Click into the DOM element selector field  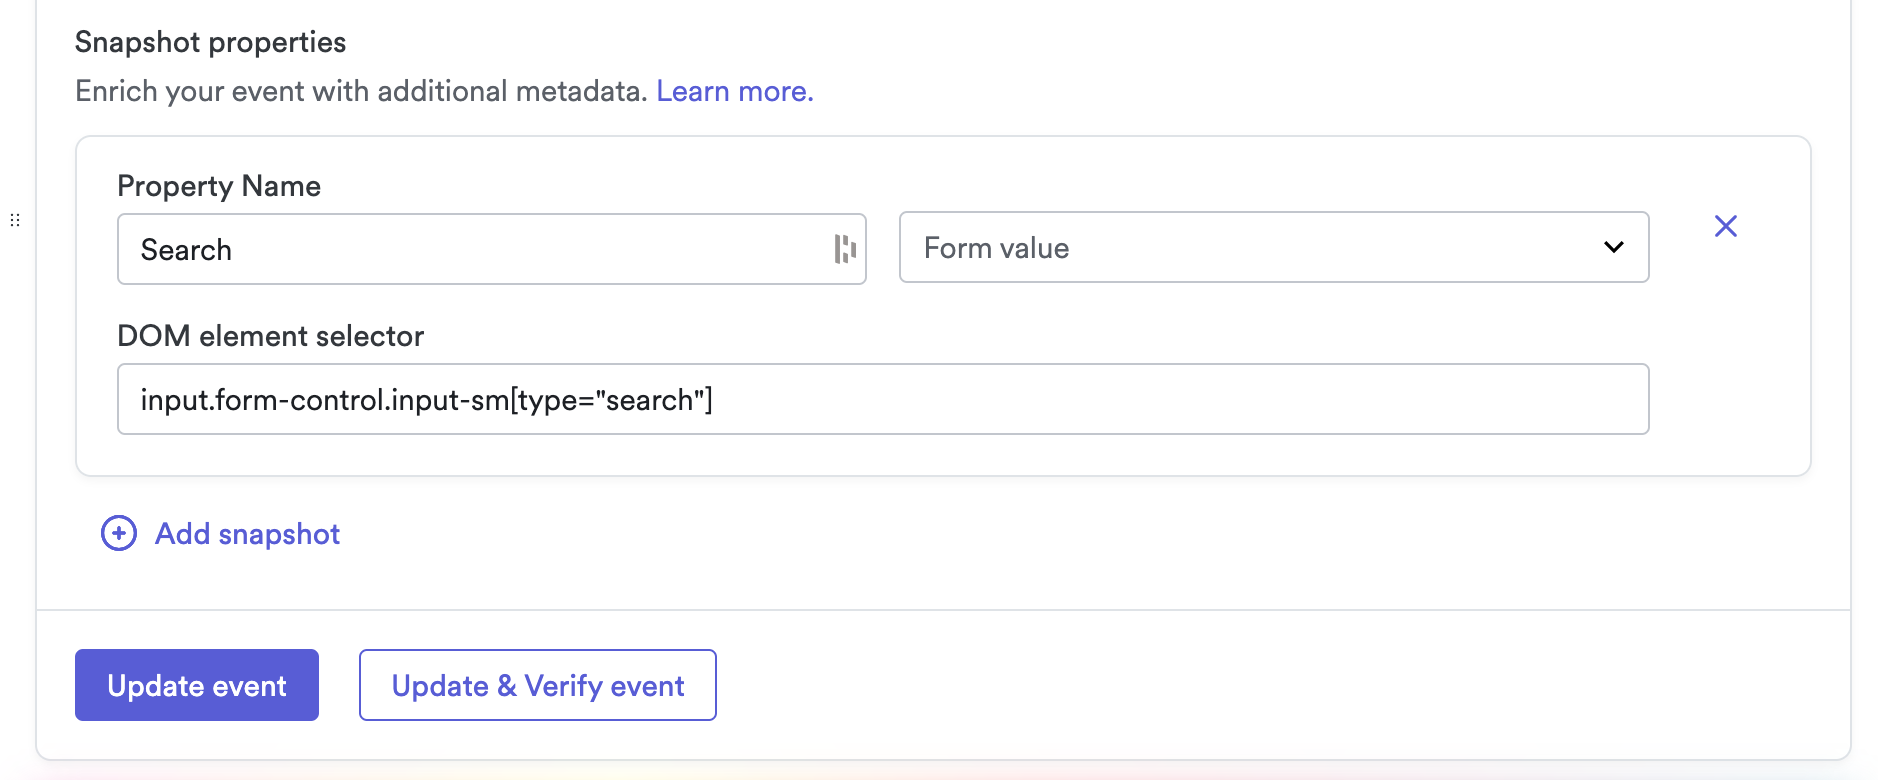point(883,399)
